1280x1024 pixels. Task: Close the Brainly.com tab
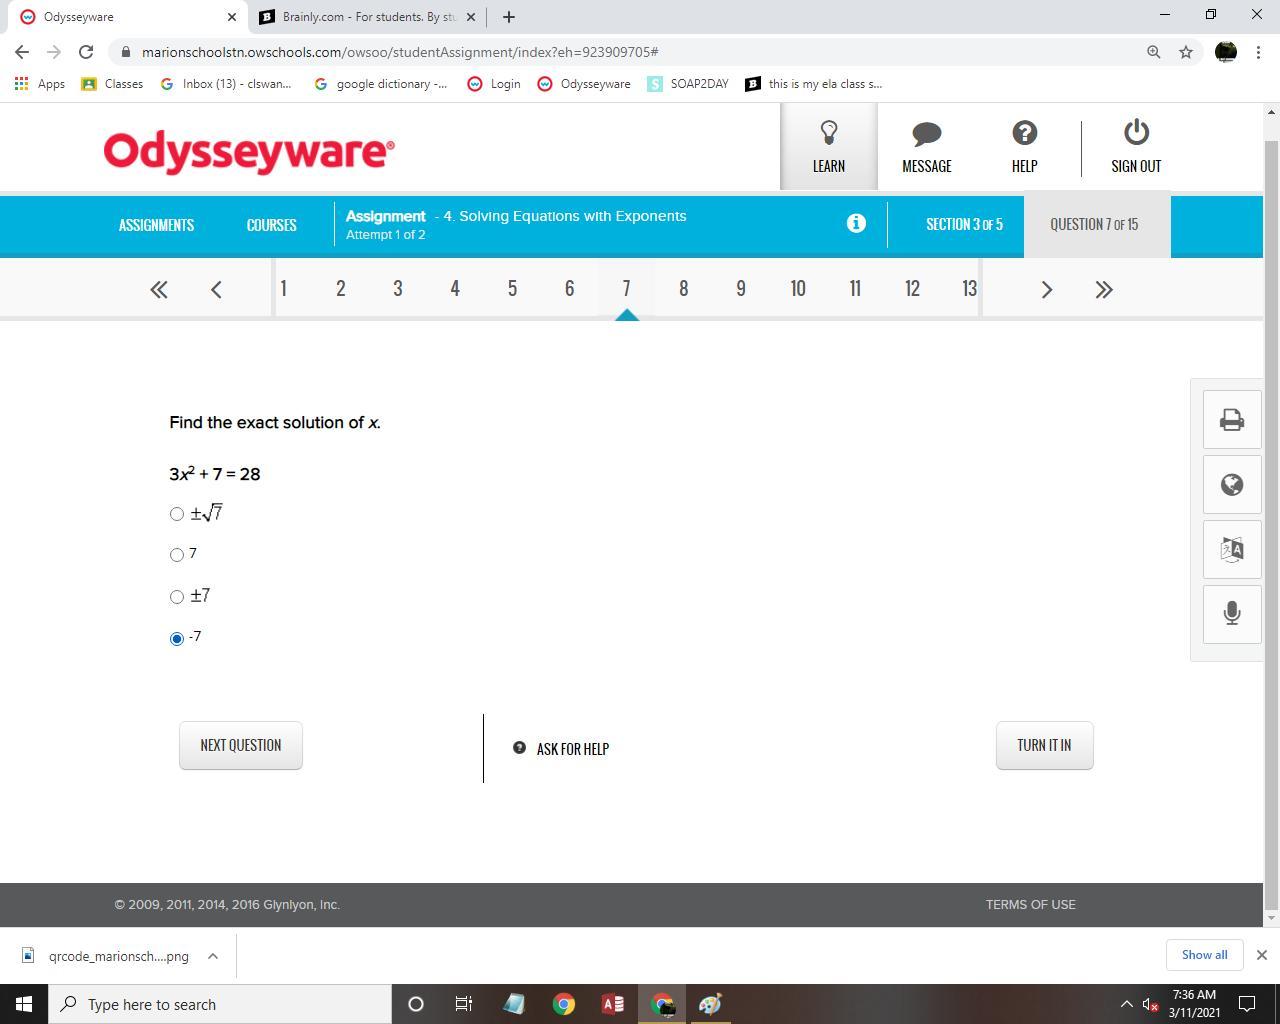[x=471, y=17]
